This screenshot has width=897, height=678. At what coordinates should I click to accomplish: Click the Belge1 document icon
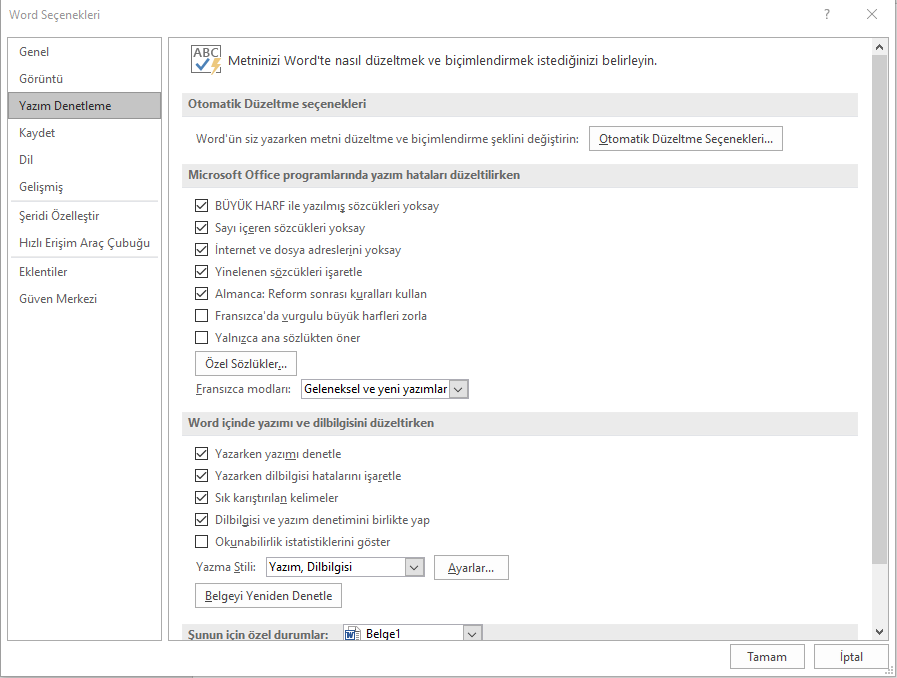pyautogui.click(x=352, y=634)
